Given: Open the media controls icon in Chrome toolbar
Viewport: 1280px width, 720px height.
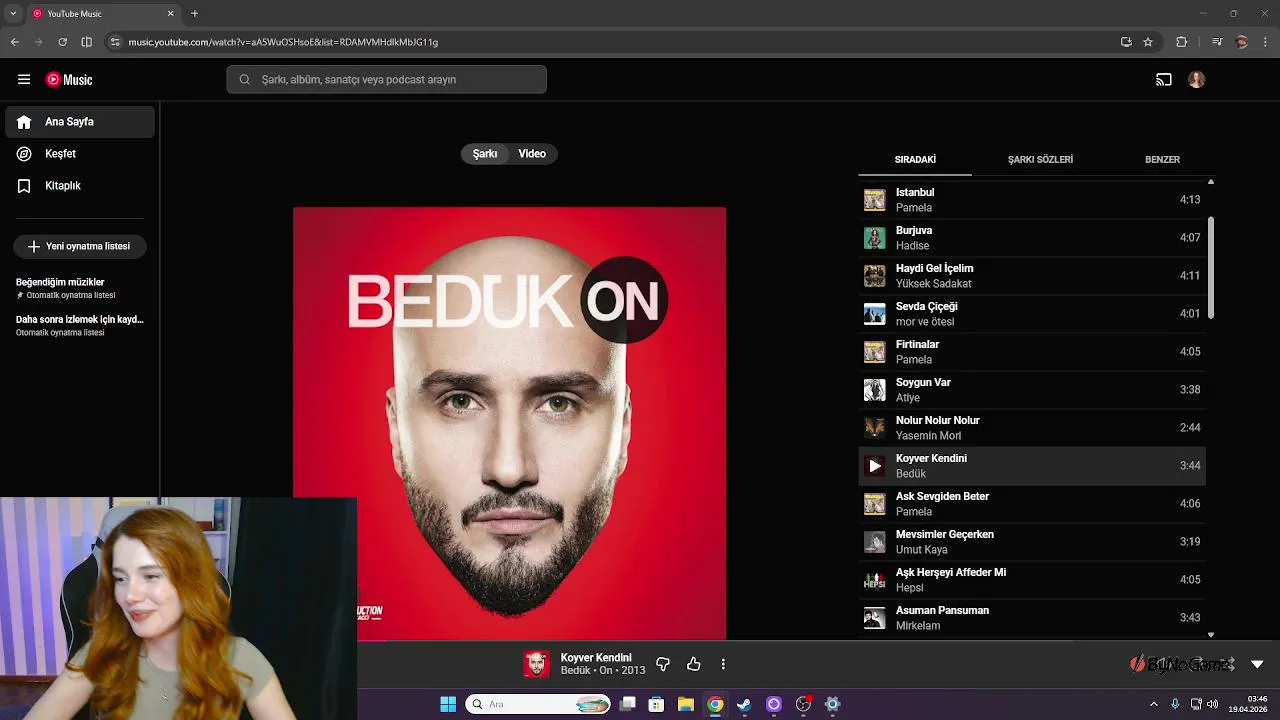Looking at the screenshot, I should [1217, 42].
